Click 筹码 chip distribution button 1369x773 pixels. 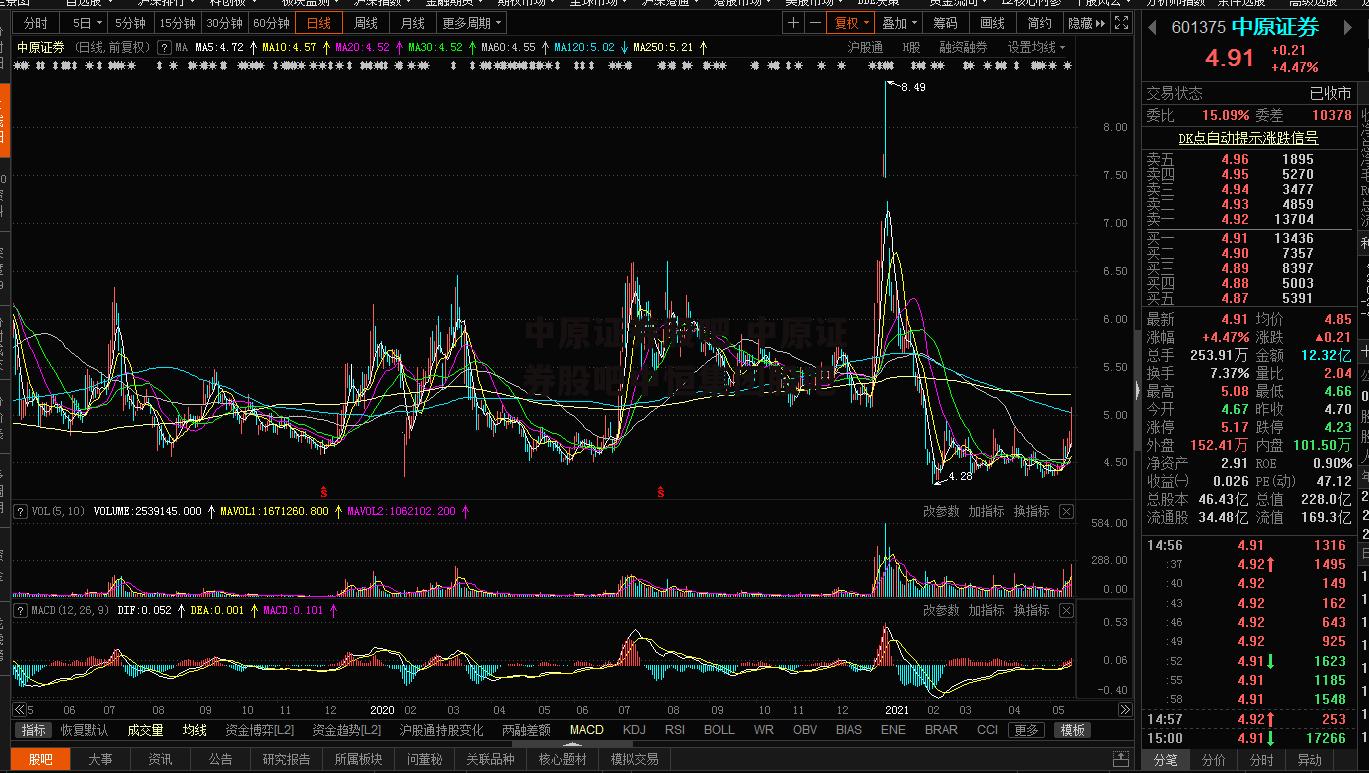click(x=945, y=23)
